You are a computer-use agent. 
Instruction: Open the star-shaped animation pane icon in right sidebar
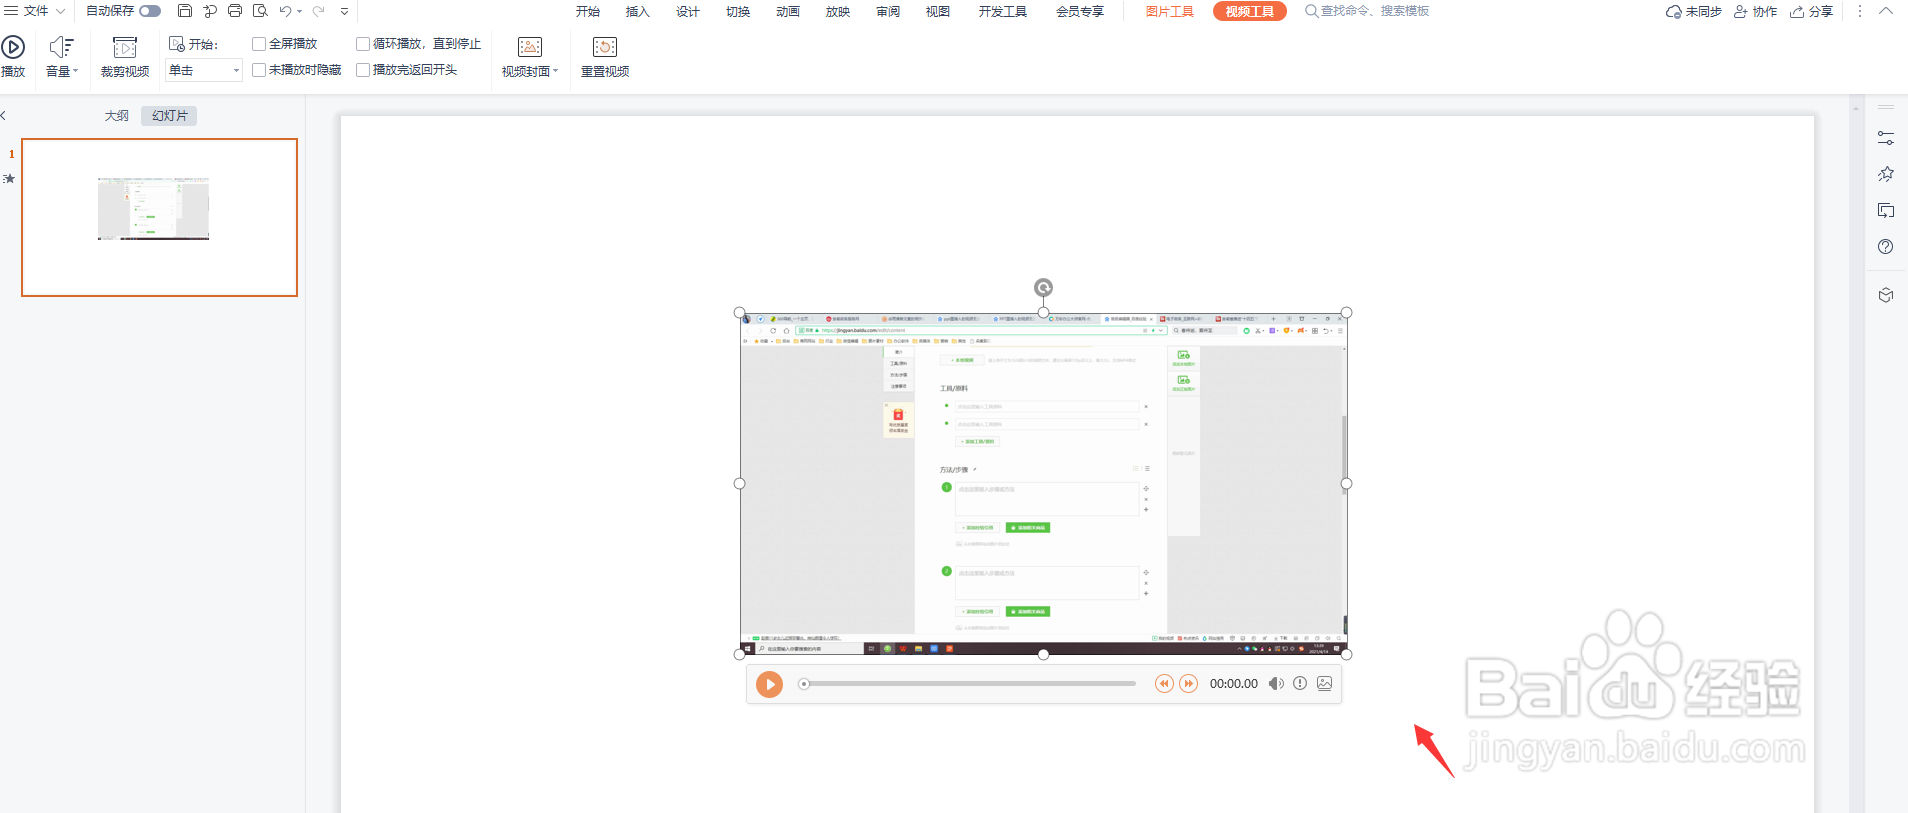tap(1886, 174)
